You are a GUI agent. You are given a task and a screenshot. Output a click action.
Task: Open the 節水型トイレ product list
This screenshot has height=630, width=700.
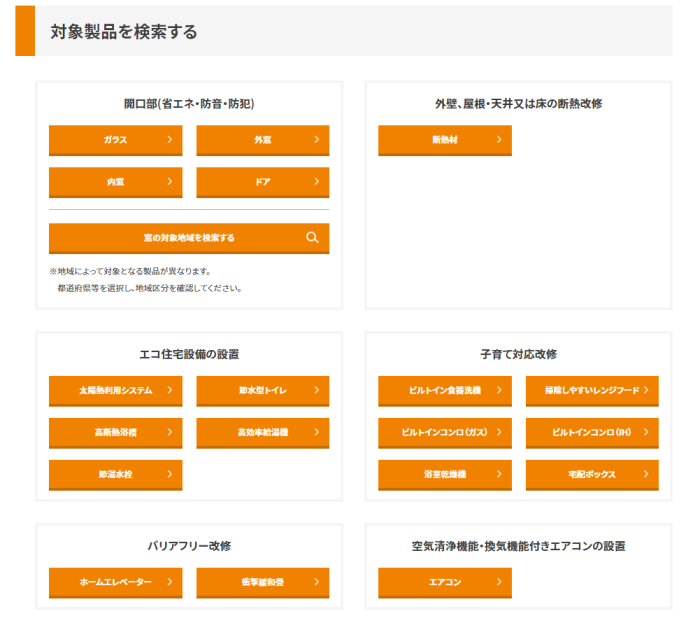click(262, 390)
